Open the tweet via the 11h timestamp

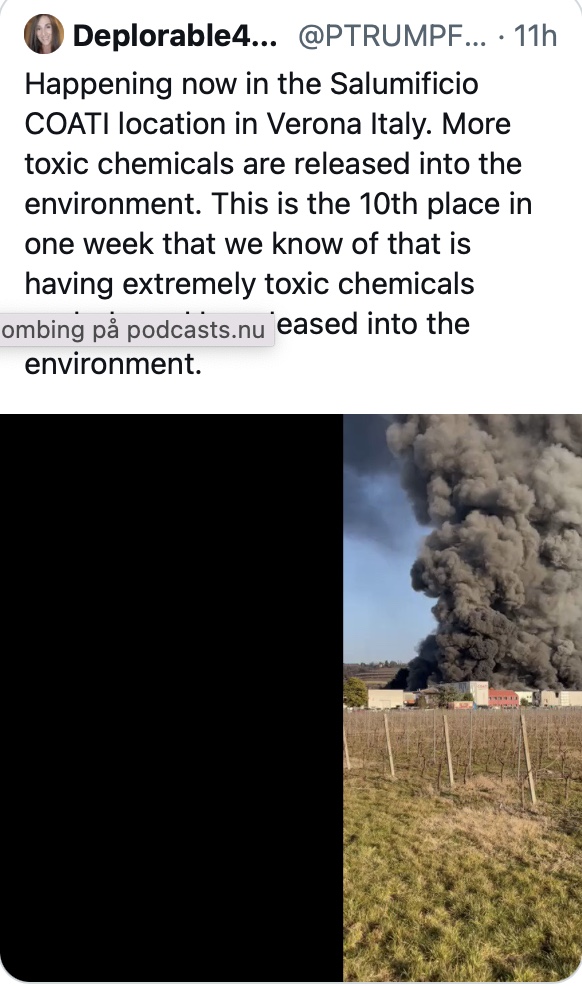click(x=535, y=36)
